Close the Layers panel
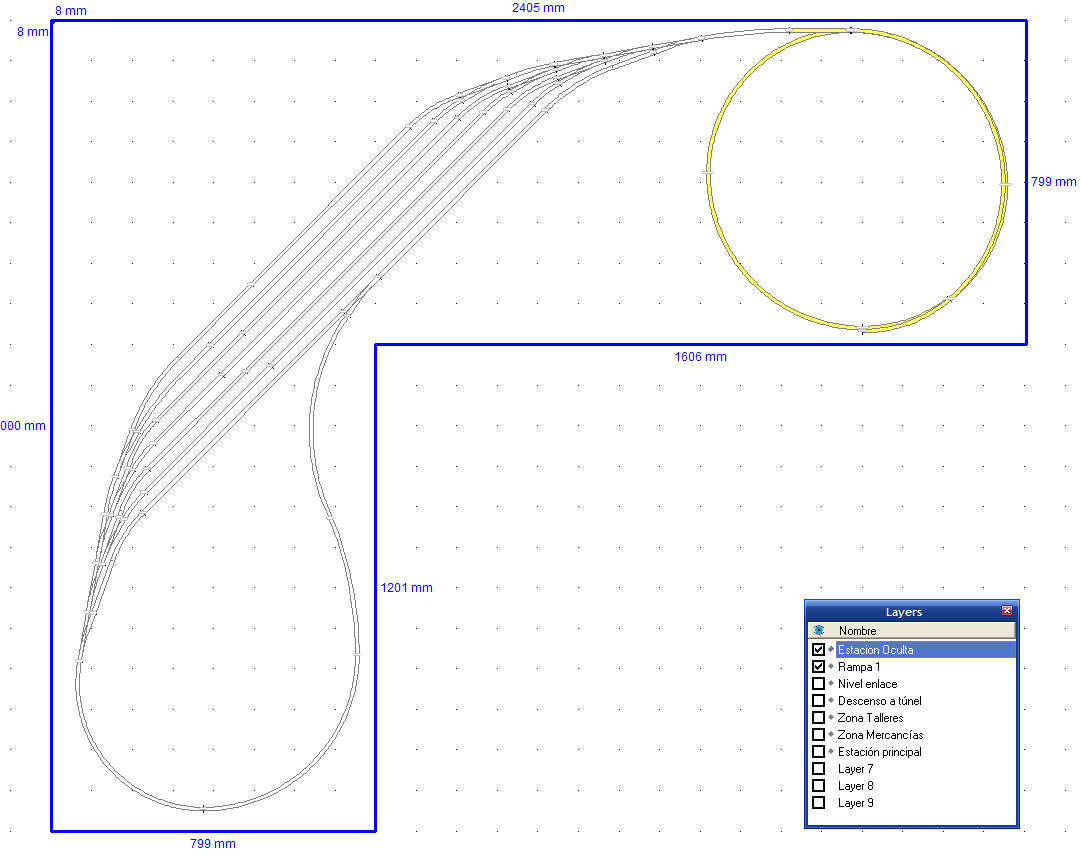This screenshot has width=1082, height=854. click(1007, 611)
